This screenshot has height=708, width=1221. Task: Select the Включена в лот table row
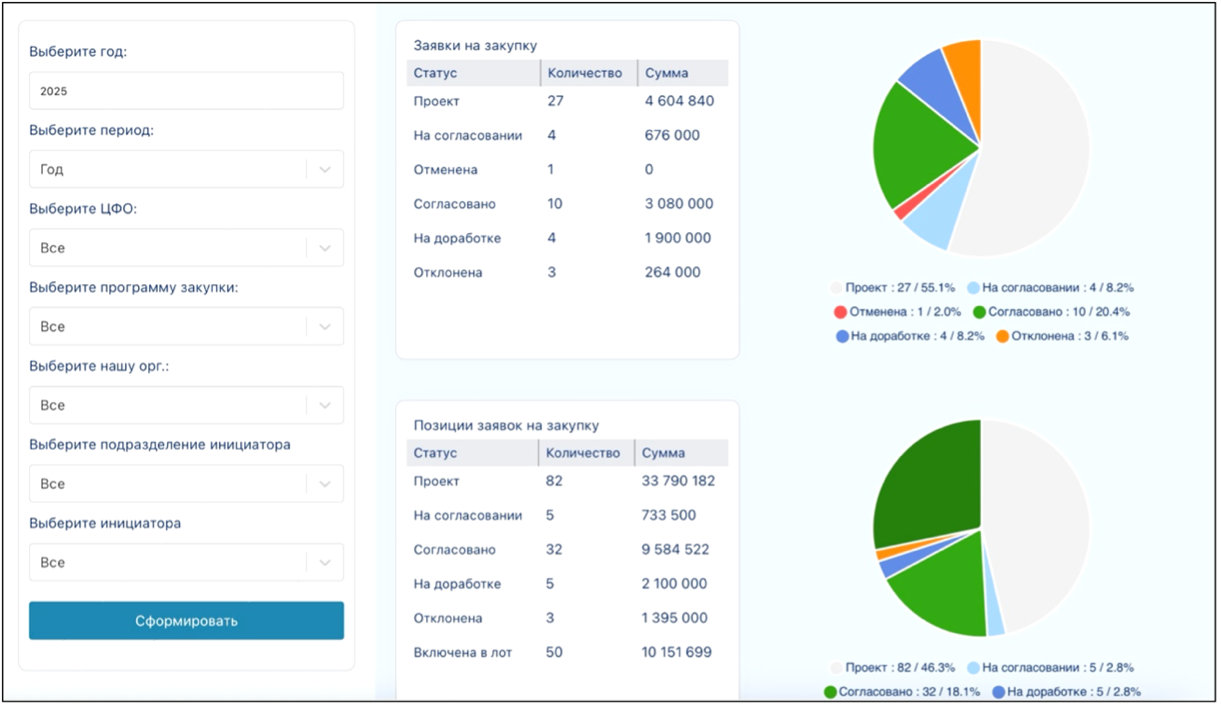567,653
